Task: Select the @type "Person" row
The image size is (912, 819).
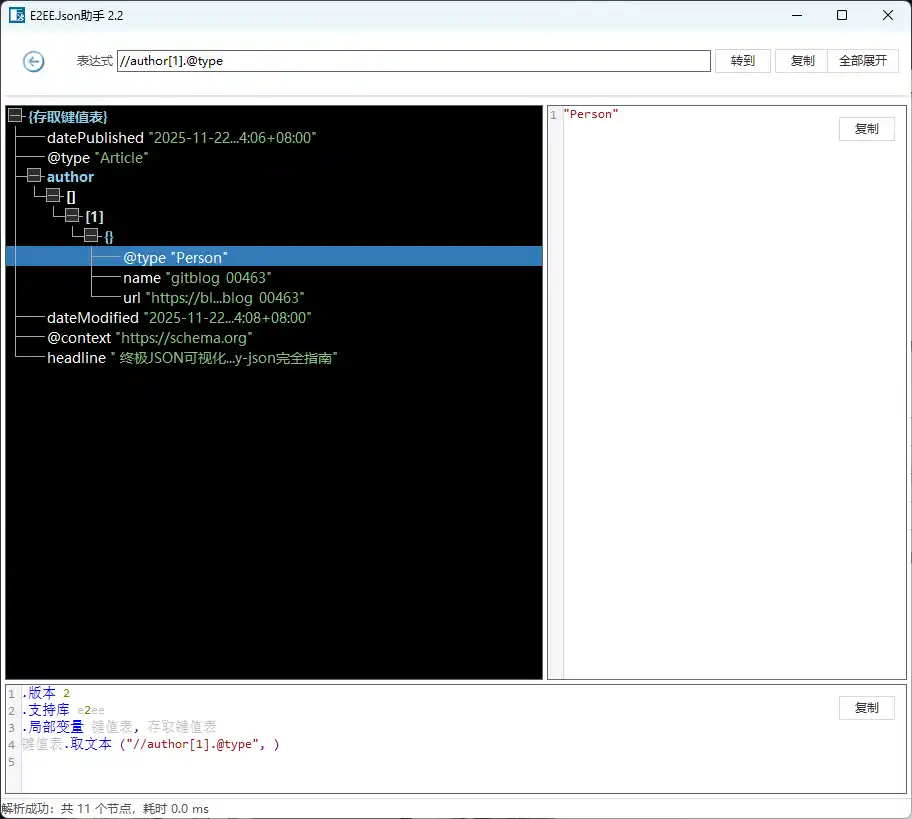Action: click(274, 257)
